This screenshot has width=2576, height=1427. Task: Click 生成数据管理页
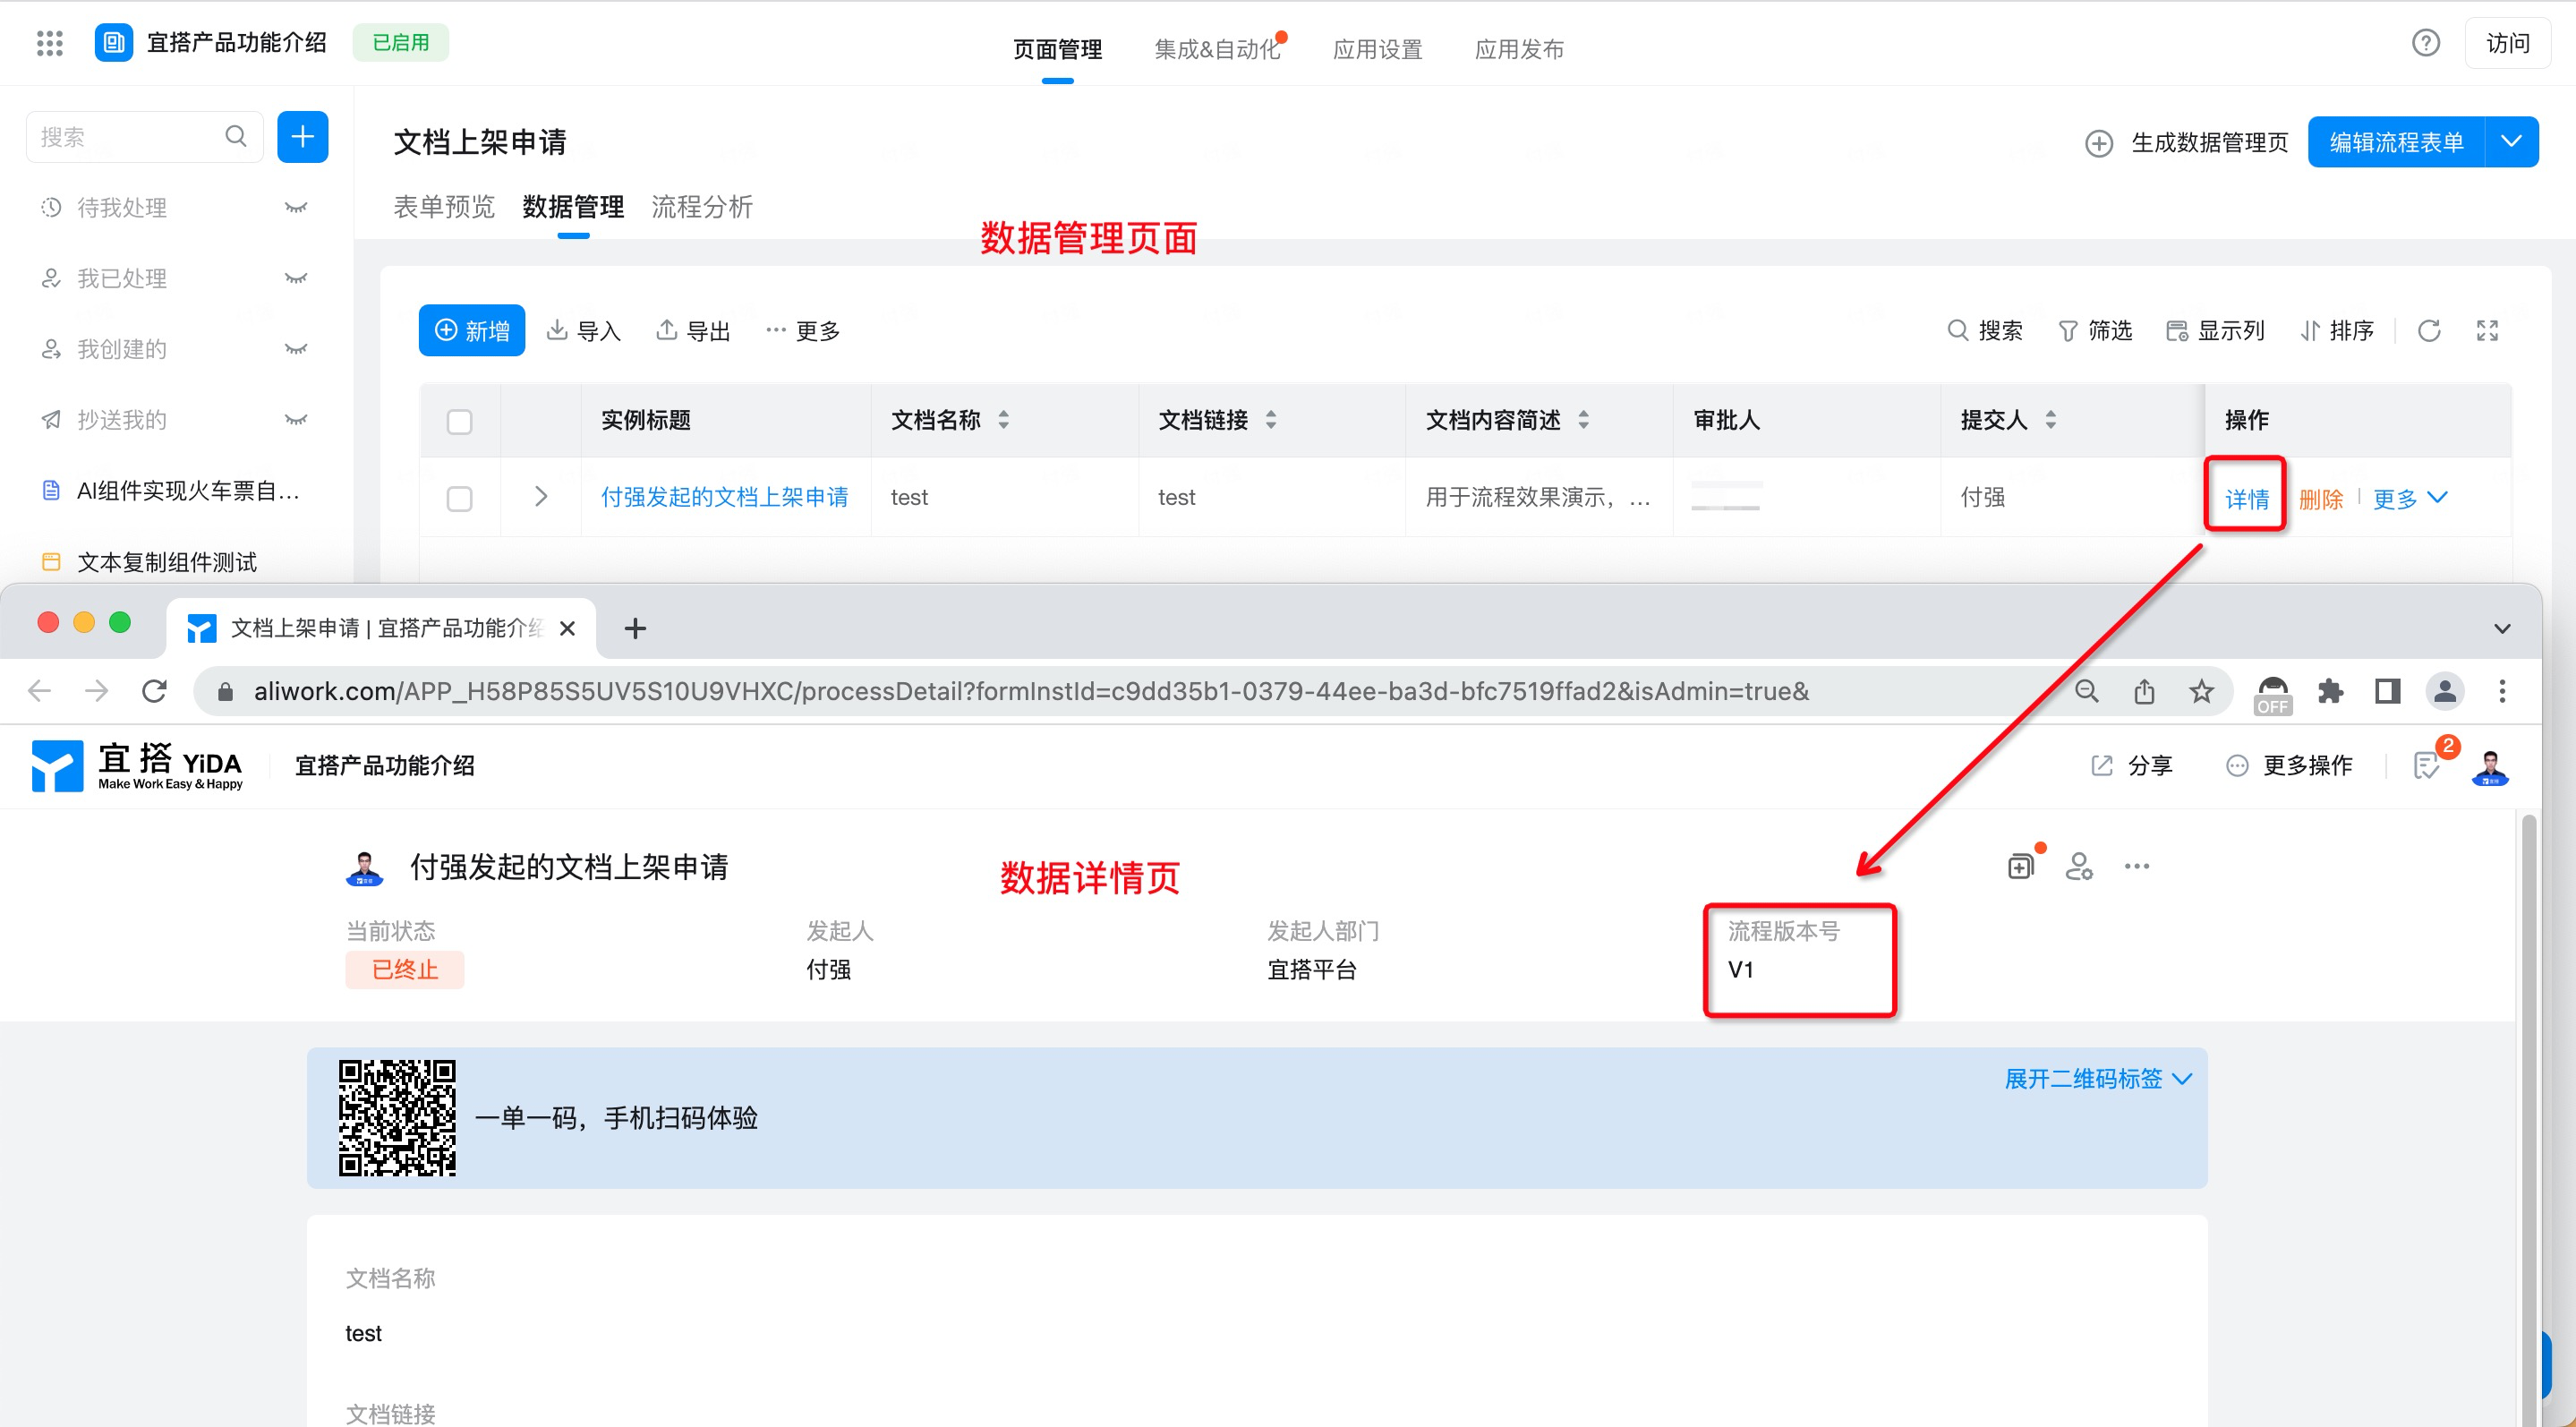pyautogui.click(x=2187, y=142)
